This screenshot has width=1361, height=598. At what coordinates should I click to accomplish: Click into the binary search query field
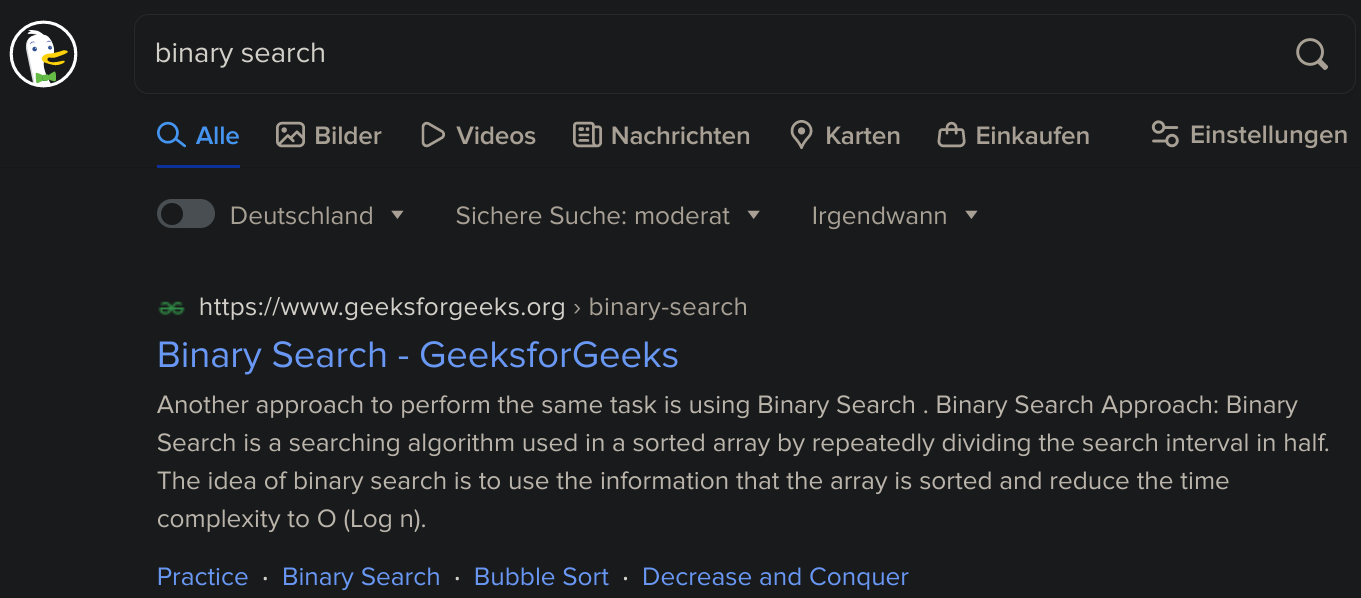pyautogui.click(x=710, y=54)
